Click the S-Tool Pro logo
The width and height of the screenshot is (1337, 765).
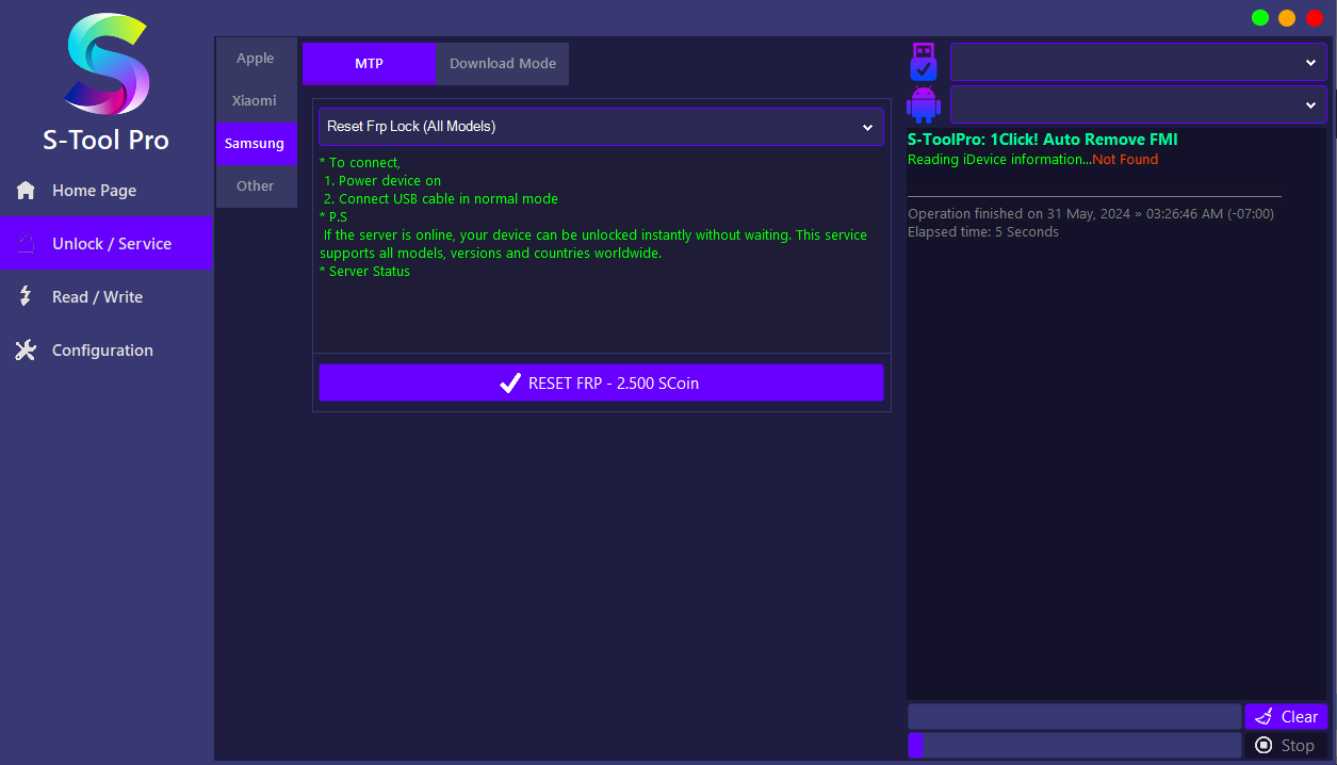(107, 64)
